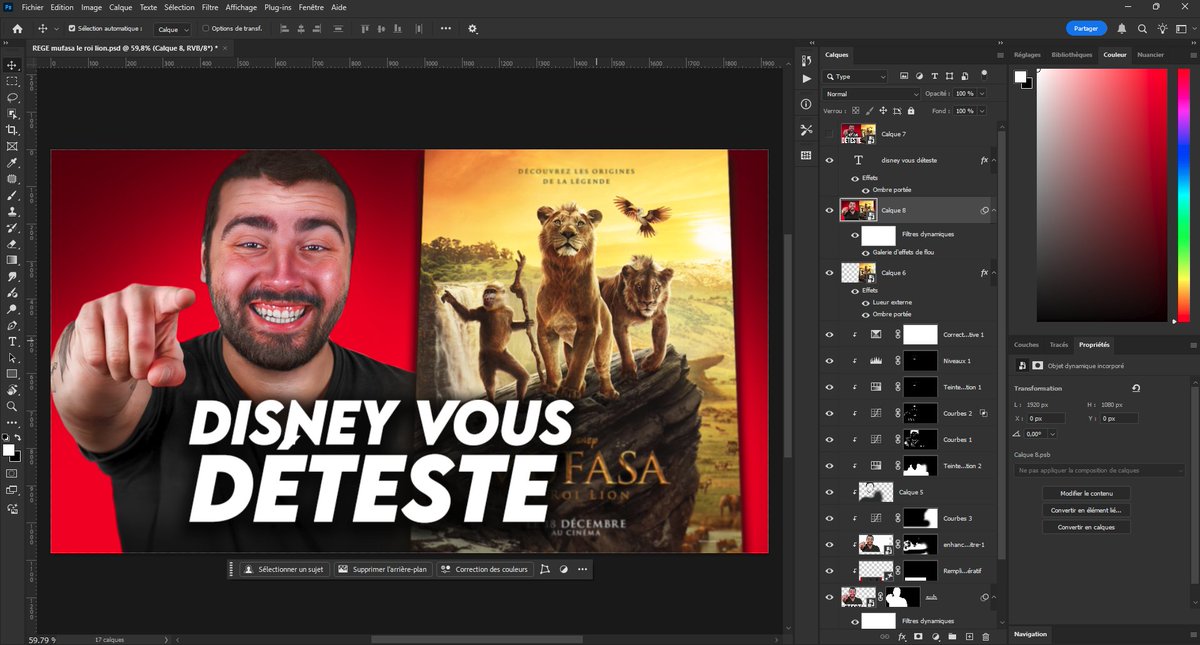Open the Fenêtre menu
Viewport: 1200px width, 645px height.
tap(311, 7)
